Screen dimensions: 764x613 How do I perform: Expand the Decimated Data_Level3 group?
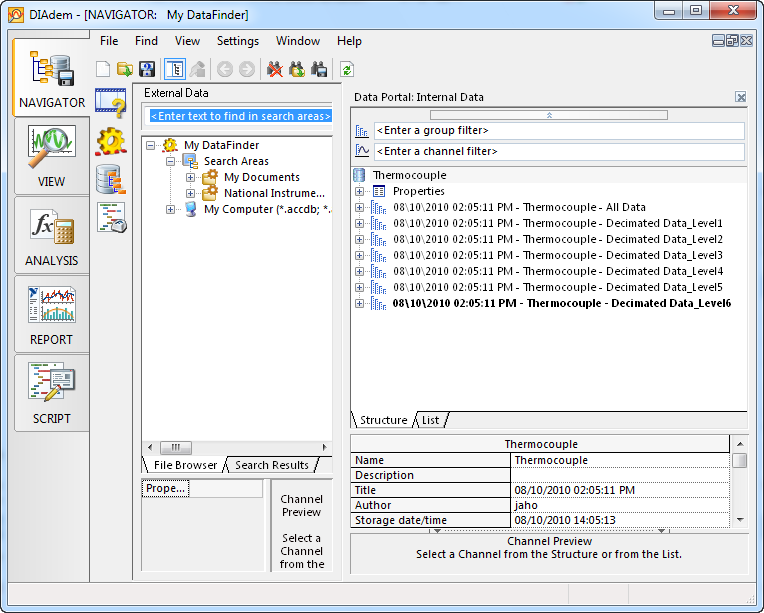(x=359, y=255)
